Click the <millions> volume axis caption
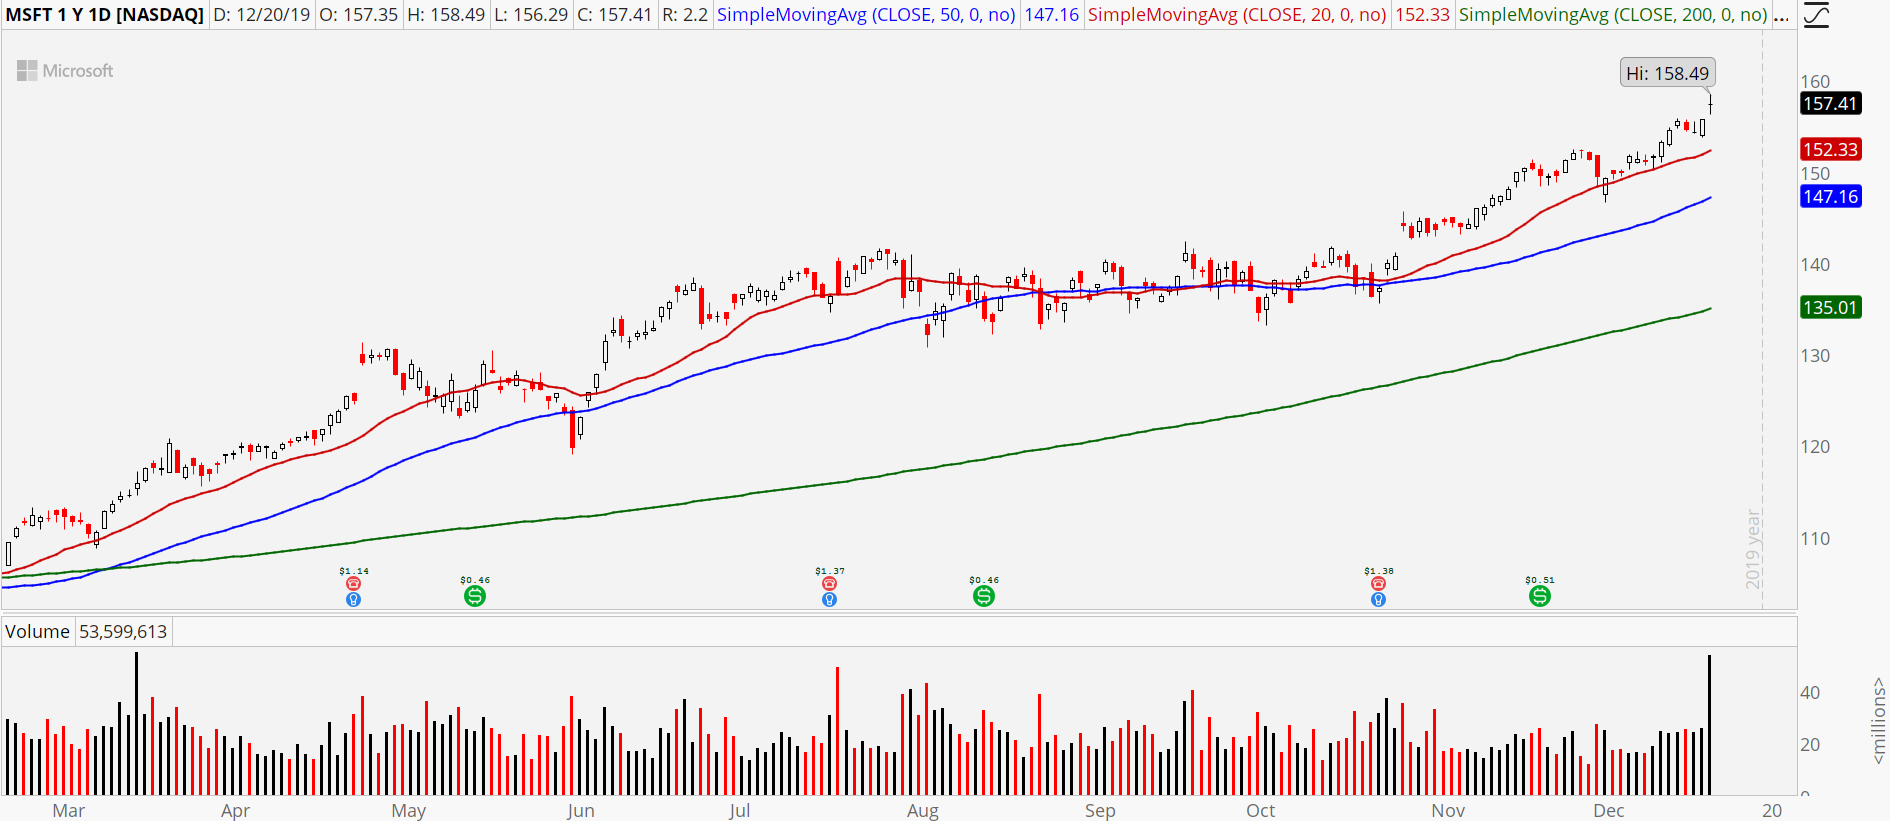Image resolution: width=1890 pixels, height=821 pixels. click(1879, 721)
